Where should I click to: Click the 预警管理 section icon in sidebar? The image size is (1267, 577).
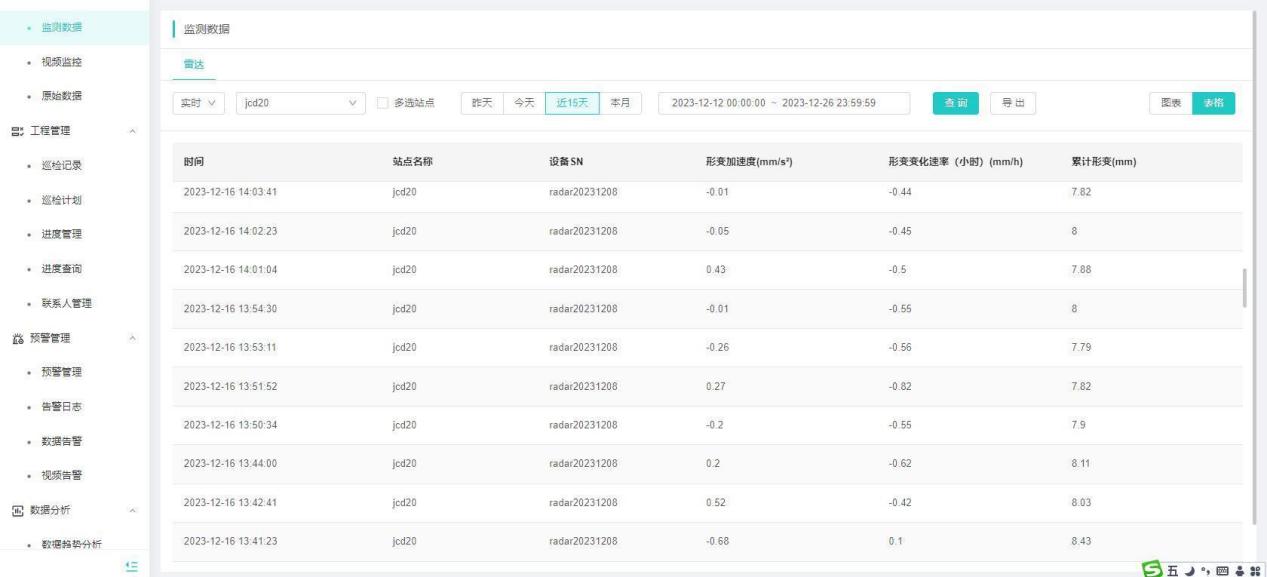tap(16, 338)
